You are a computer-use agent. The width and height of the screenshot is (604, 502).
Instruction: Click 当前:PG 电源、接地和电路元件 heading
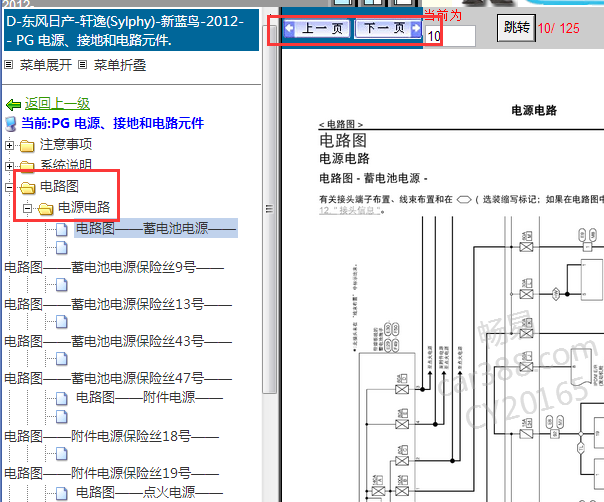click(x=112, y=123)
